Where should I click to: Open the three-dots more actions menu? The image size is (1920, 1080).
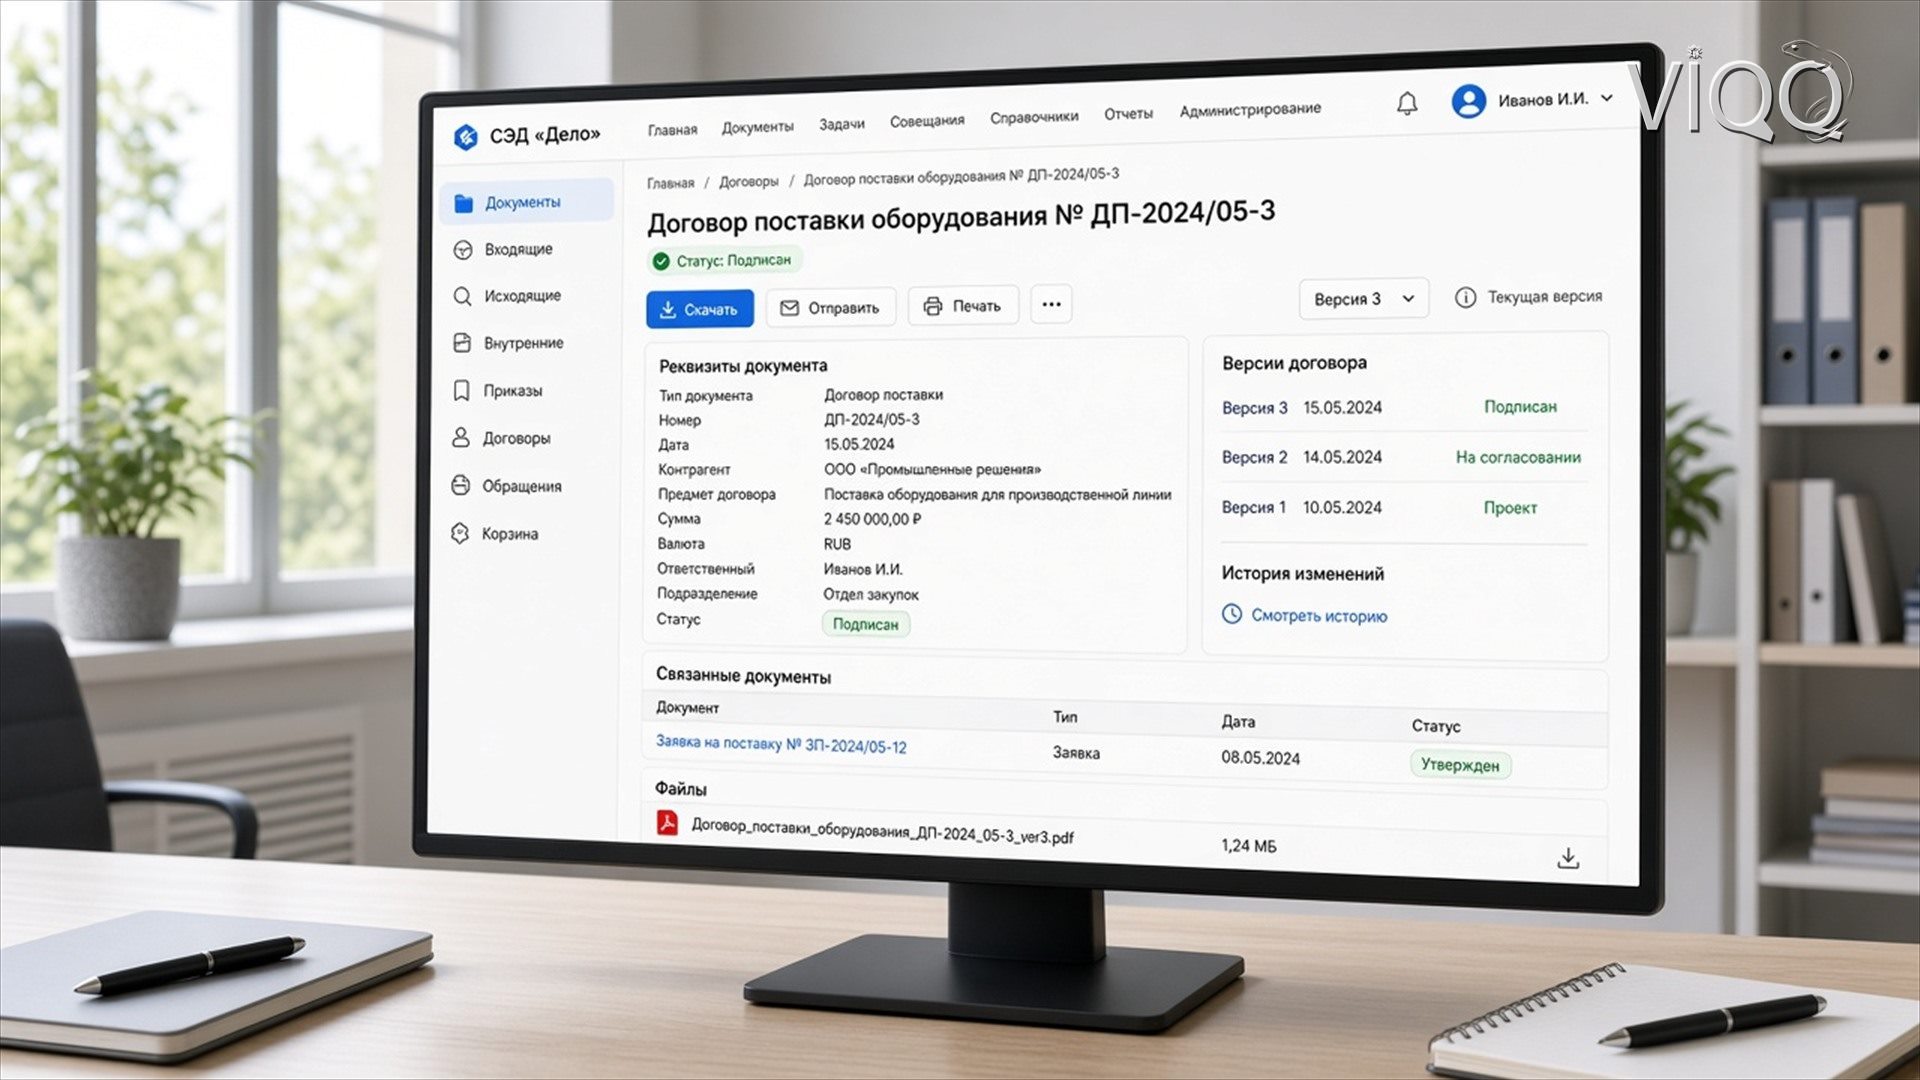point(1051,304)
